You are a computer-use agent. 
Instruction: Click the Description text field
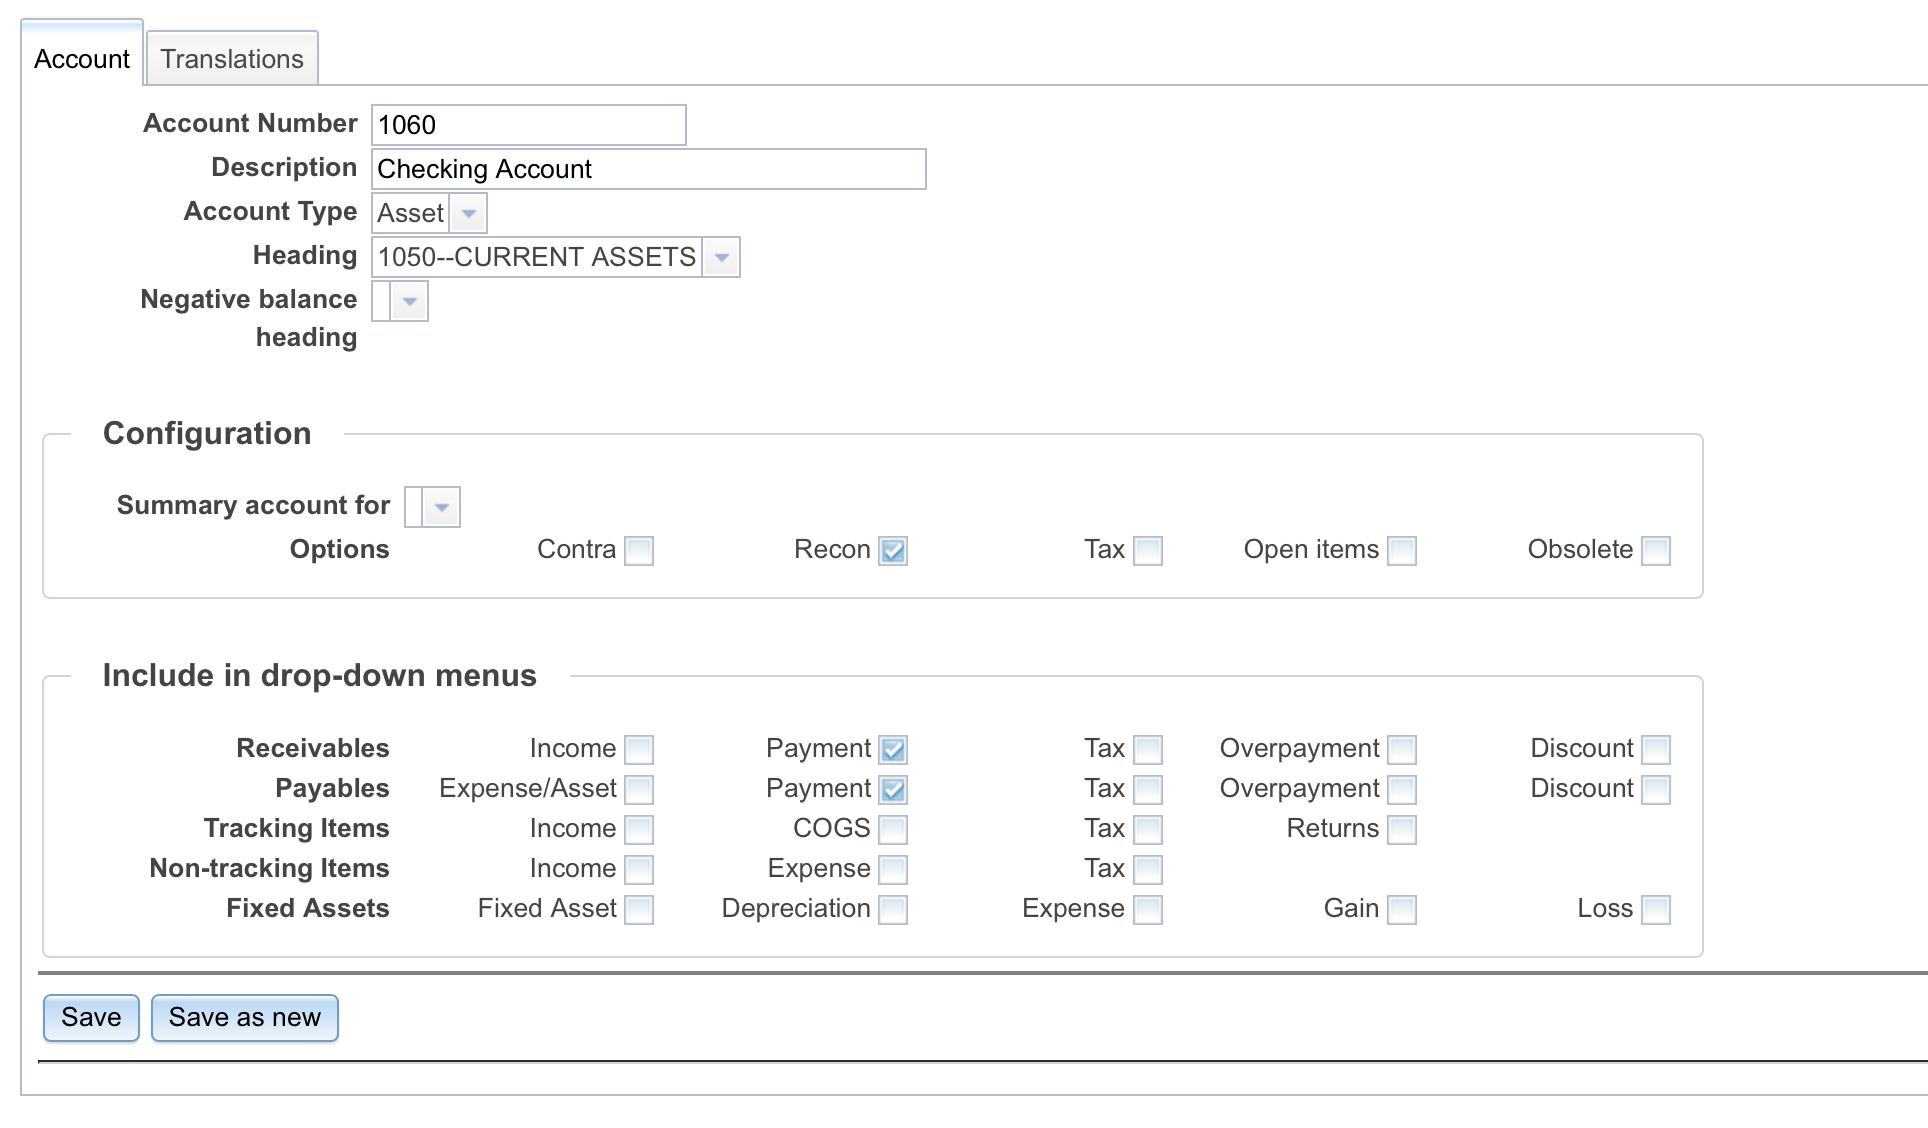[x=648, y=169]
